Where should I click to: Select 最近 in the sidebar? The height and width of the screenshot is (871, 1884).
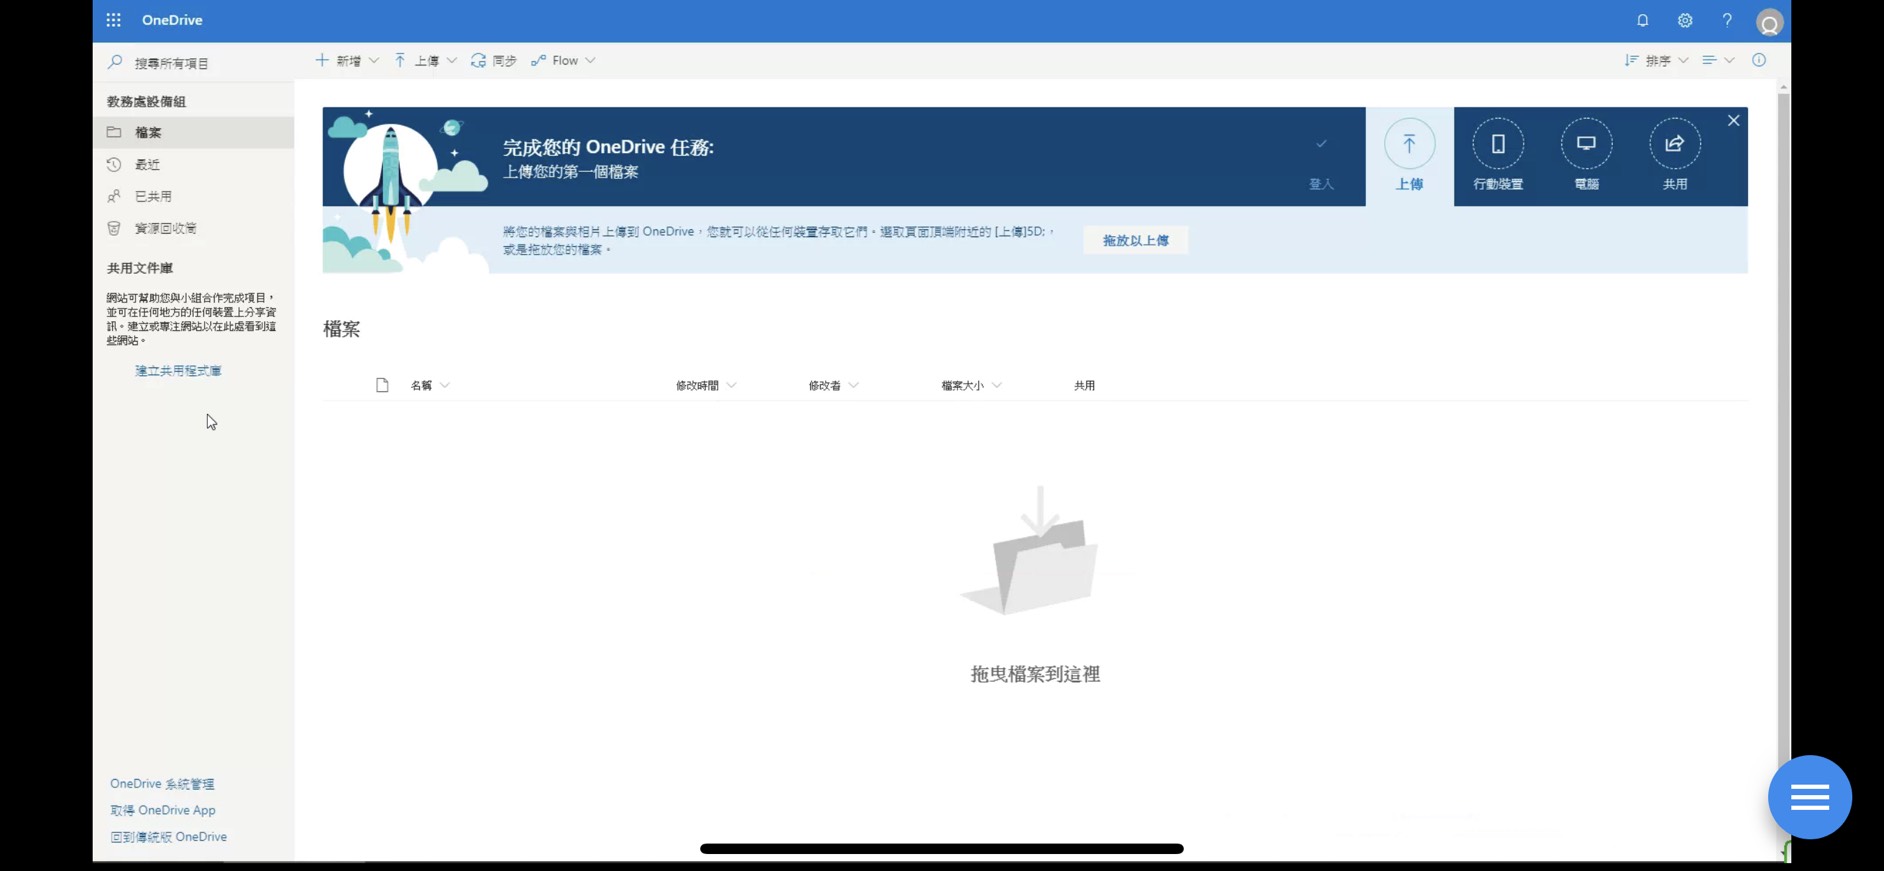194,164
